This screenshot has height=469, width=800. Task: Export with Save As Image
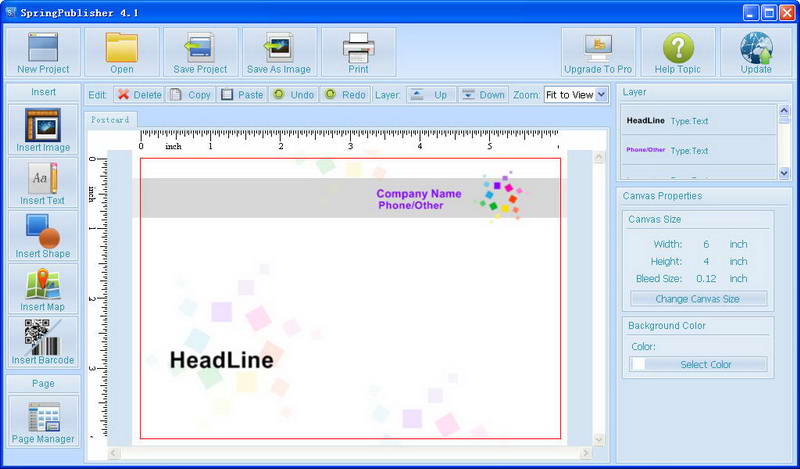point(279,52)
